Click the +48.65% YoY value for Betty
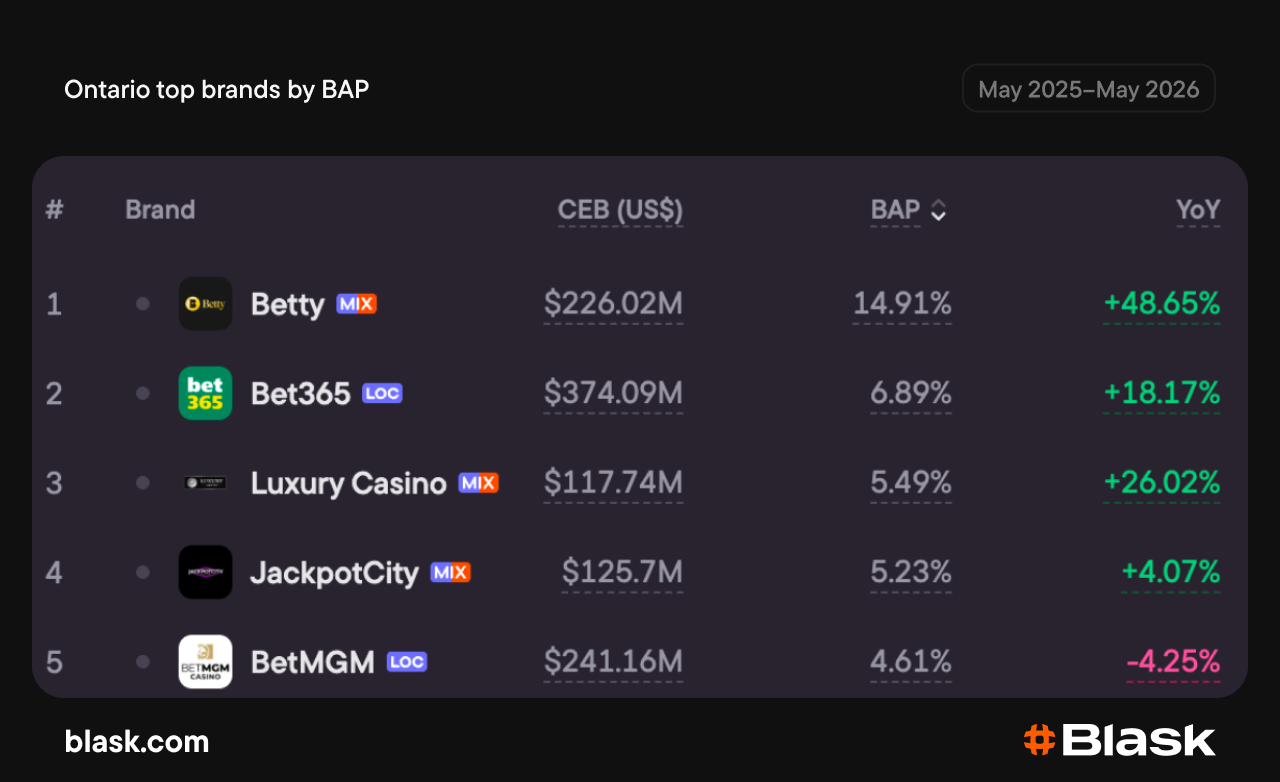The width and height of the screenshot is (1280, 782). [1162, 303]
